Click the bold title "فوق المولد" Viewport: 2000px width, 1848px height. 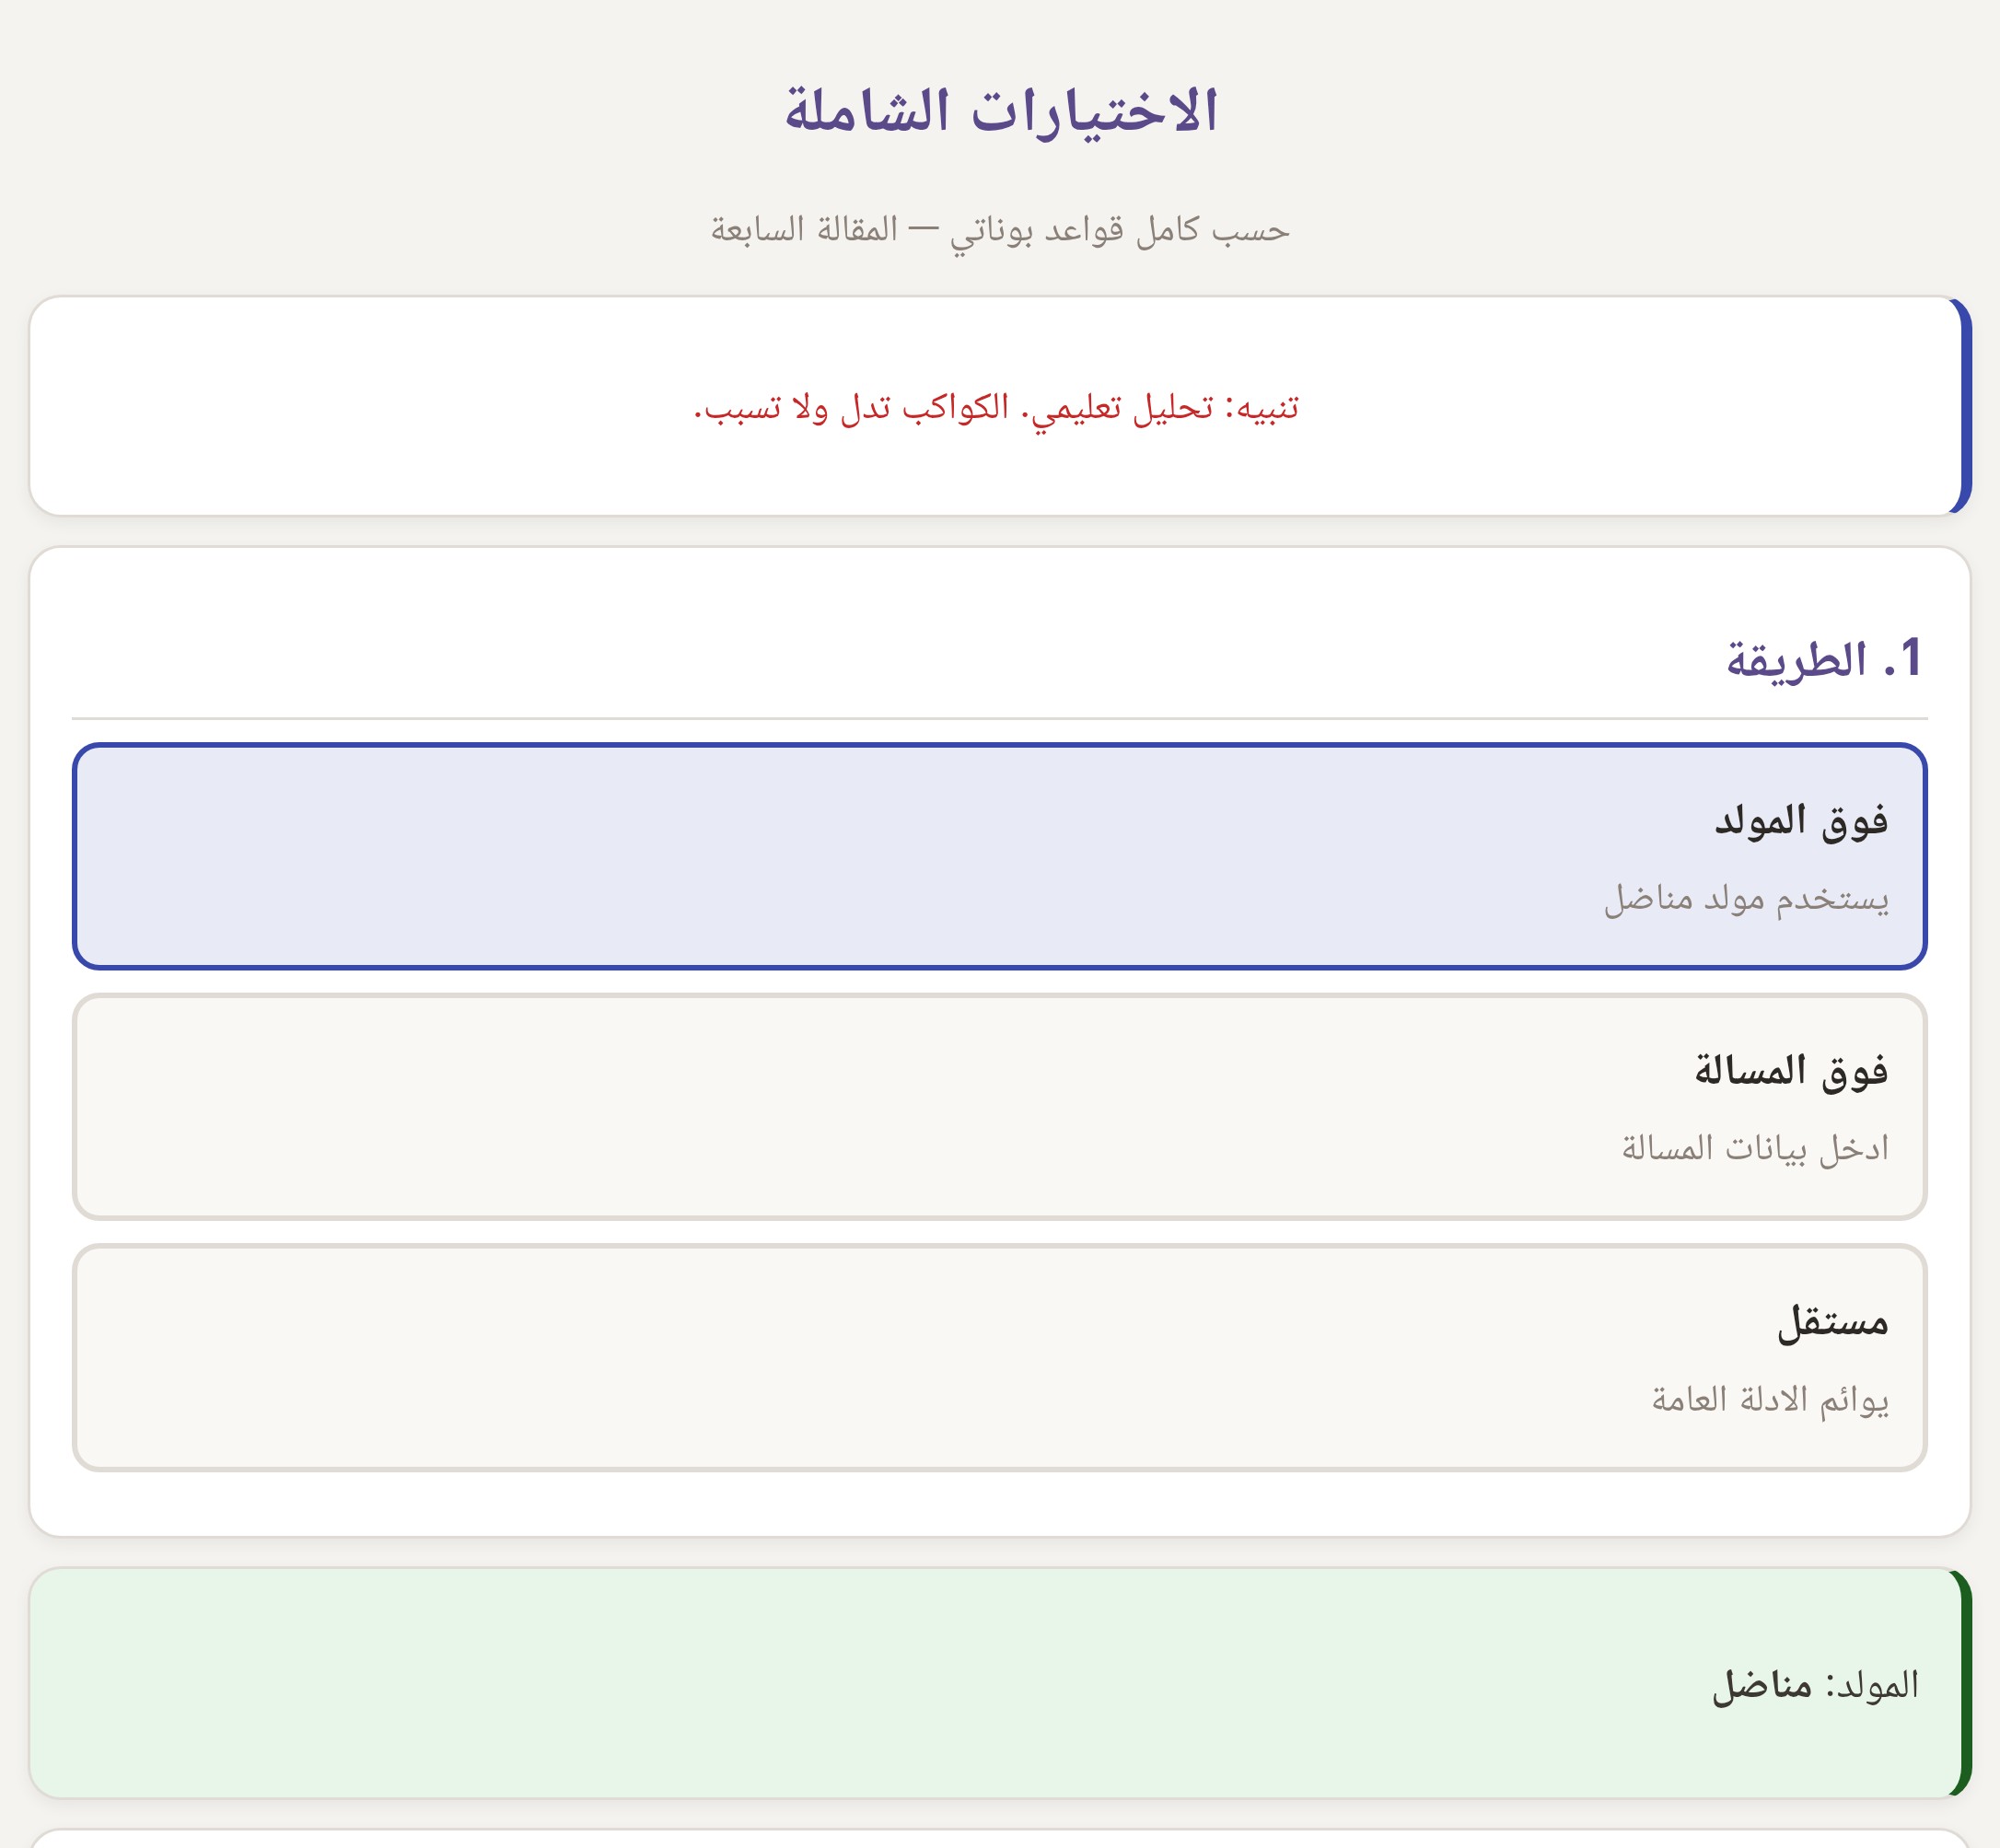tap(1801, 820)
